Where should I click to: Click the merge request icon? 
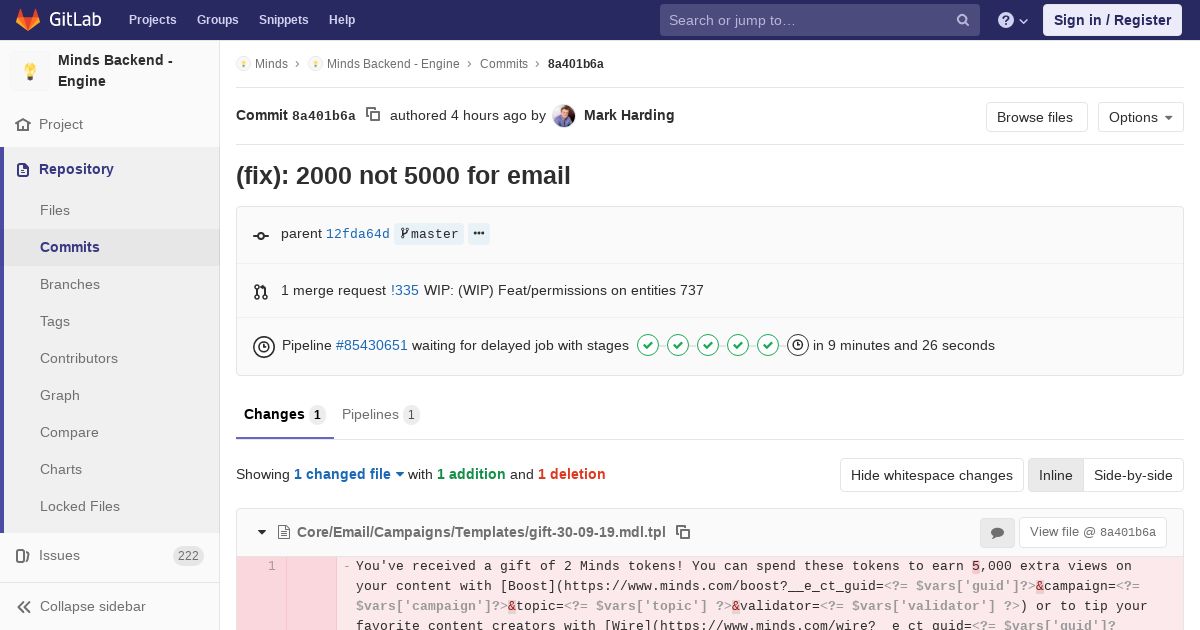[261, 292]
